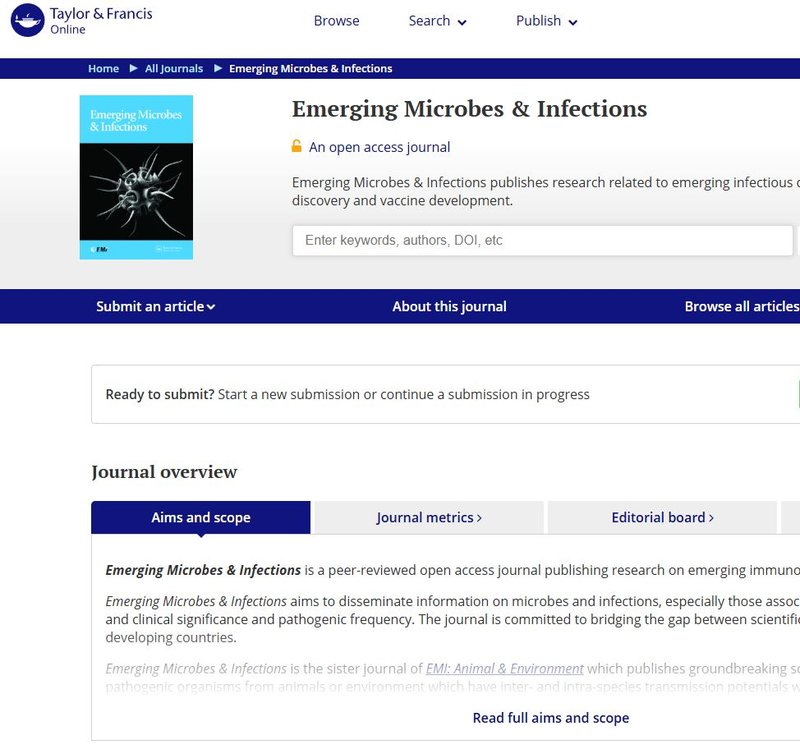Click the journal cover thumbnail
800x749 pixels.
pyautogui.click(x=135, y=176)
